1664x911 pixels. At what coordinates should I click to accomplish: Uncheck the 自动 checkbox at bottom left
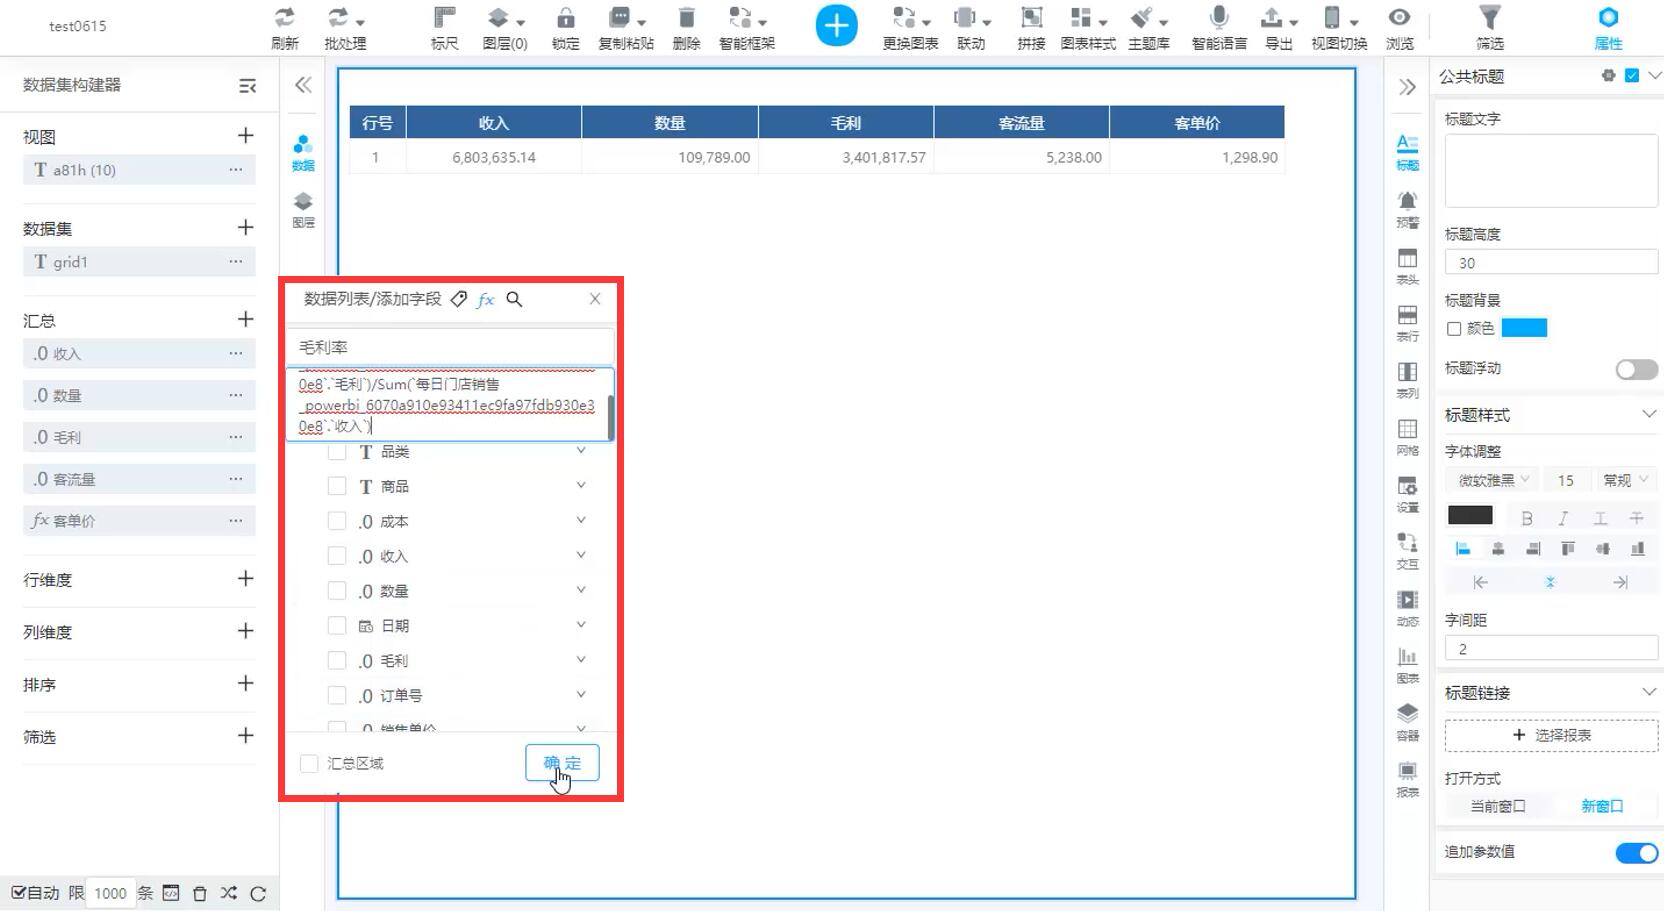point(18,893)
